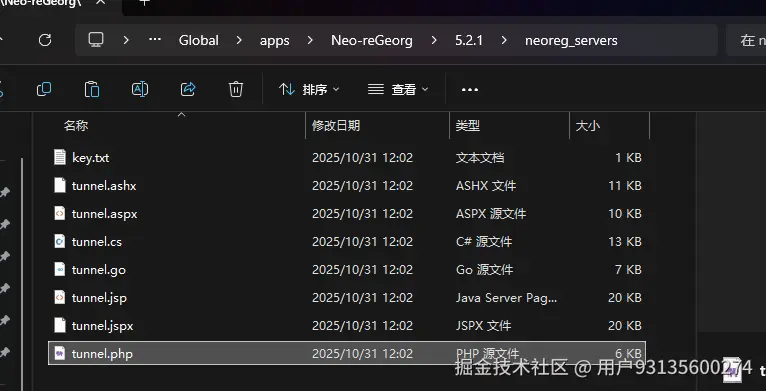Click the Copy toolbar icon

click(44, 89)
